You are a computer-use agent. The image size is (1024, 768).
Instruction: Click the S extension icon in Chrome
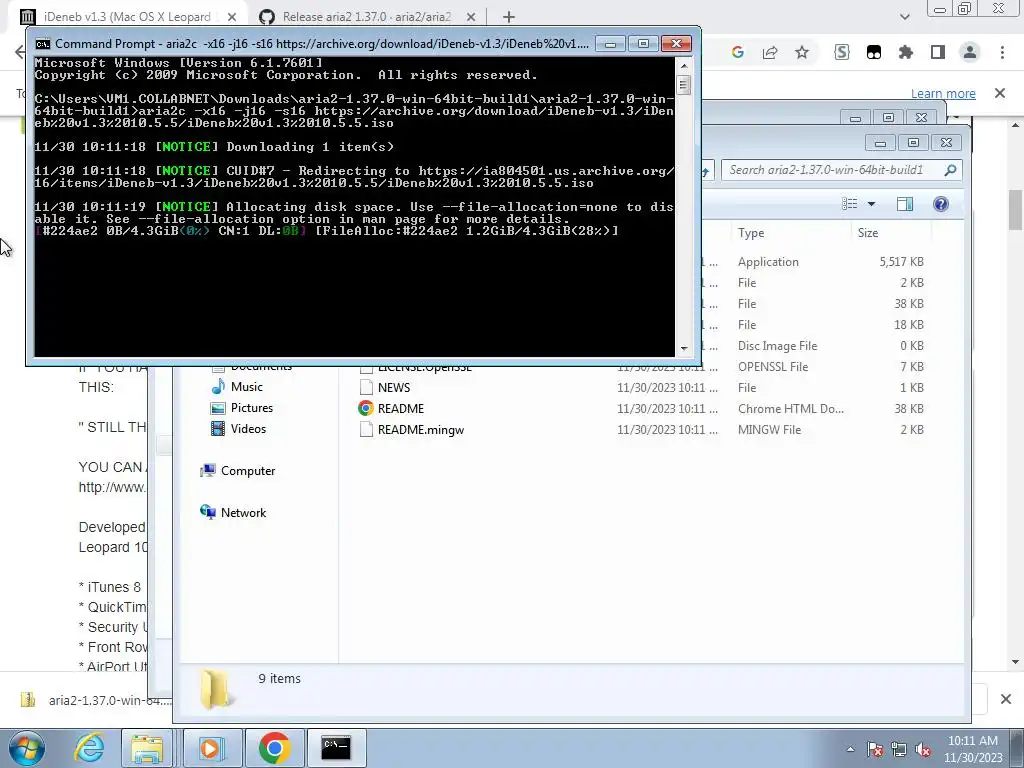842,52
